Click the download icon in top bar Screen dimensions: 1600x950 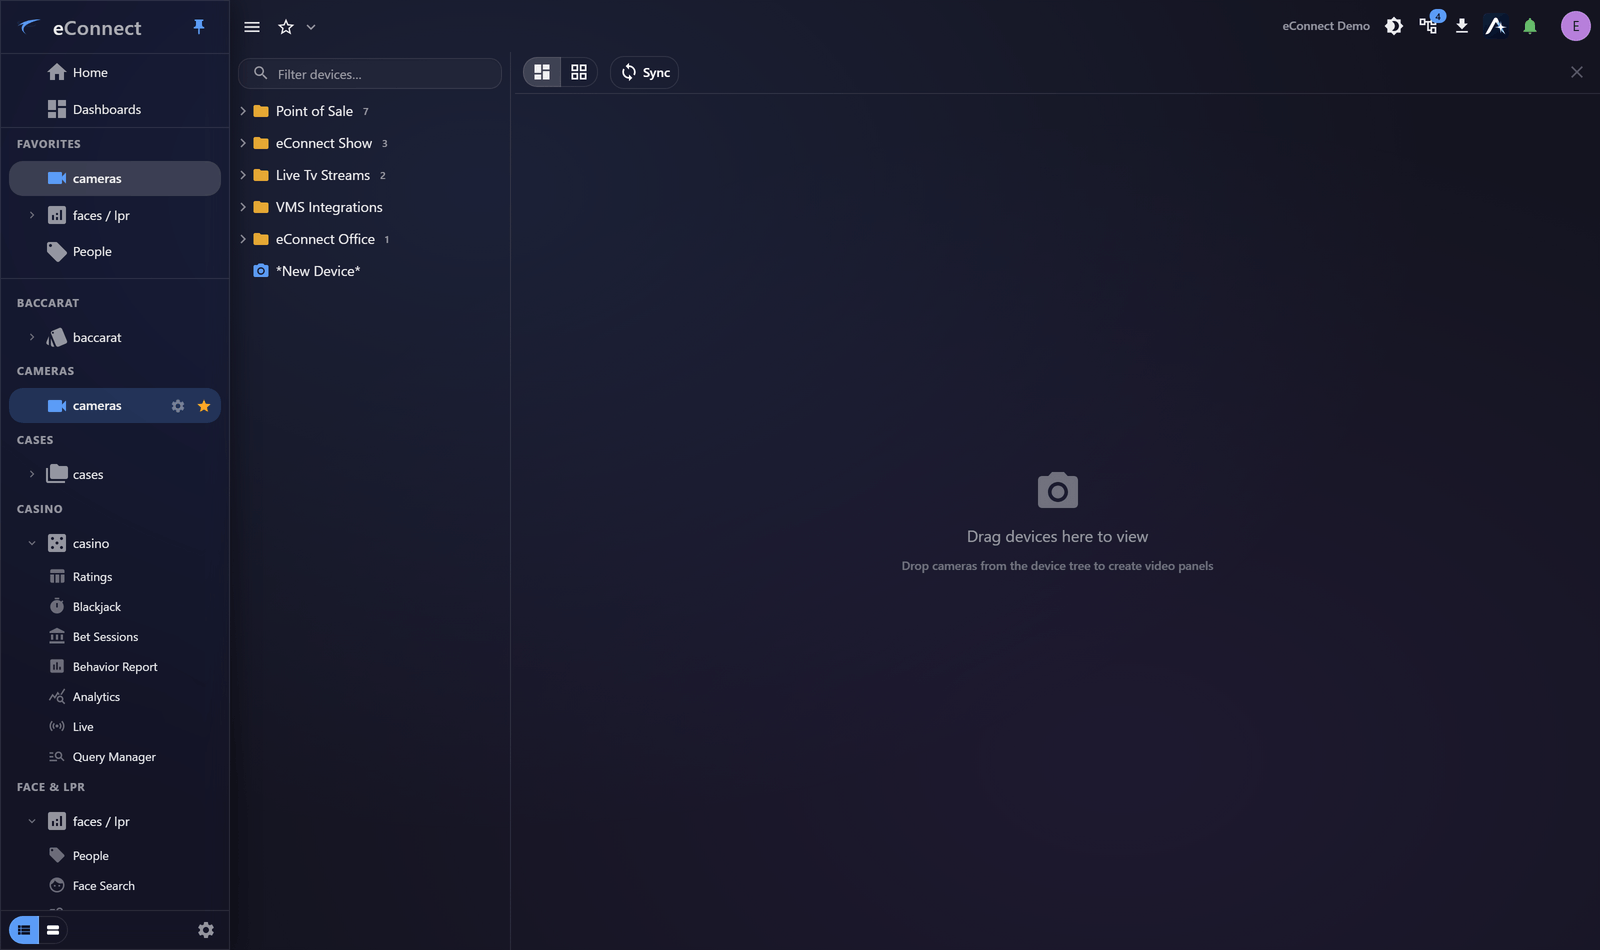1462,26
